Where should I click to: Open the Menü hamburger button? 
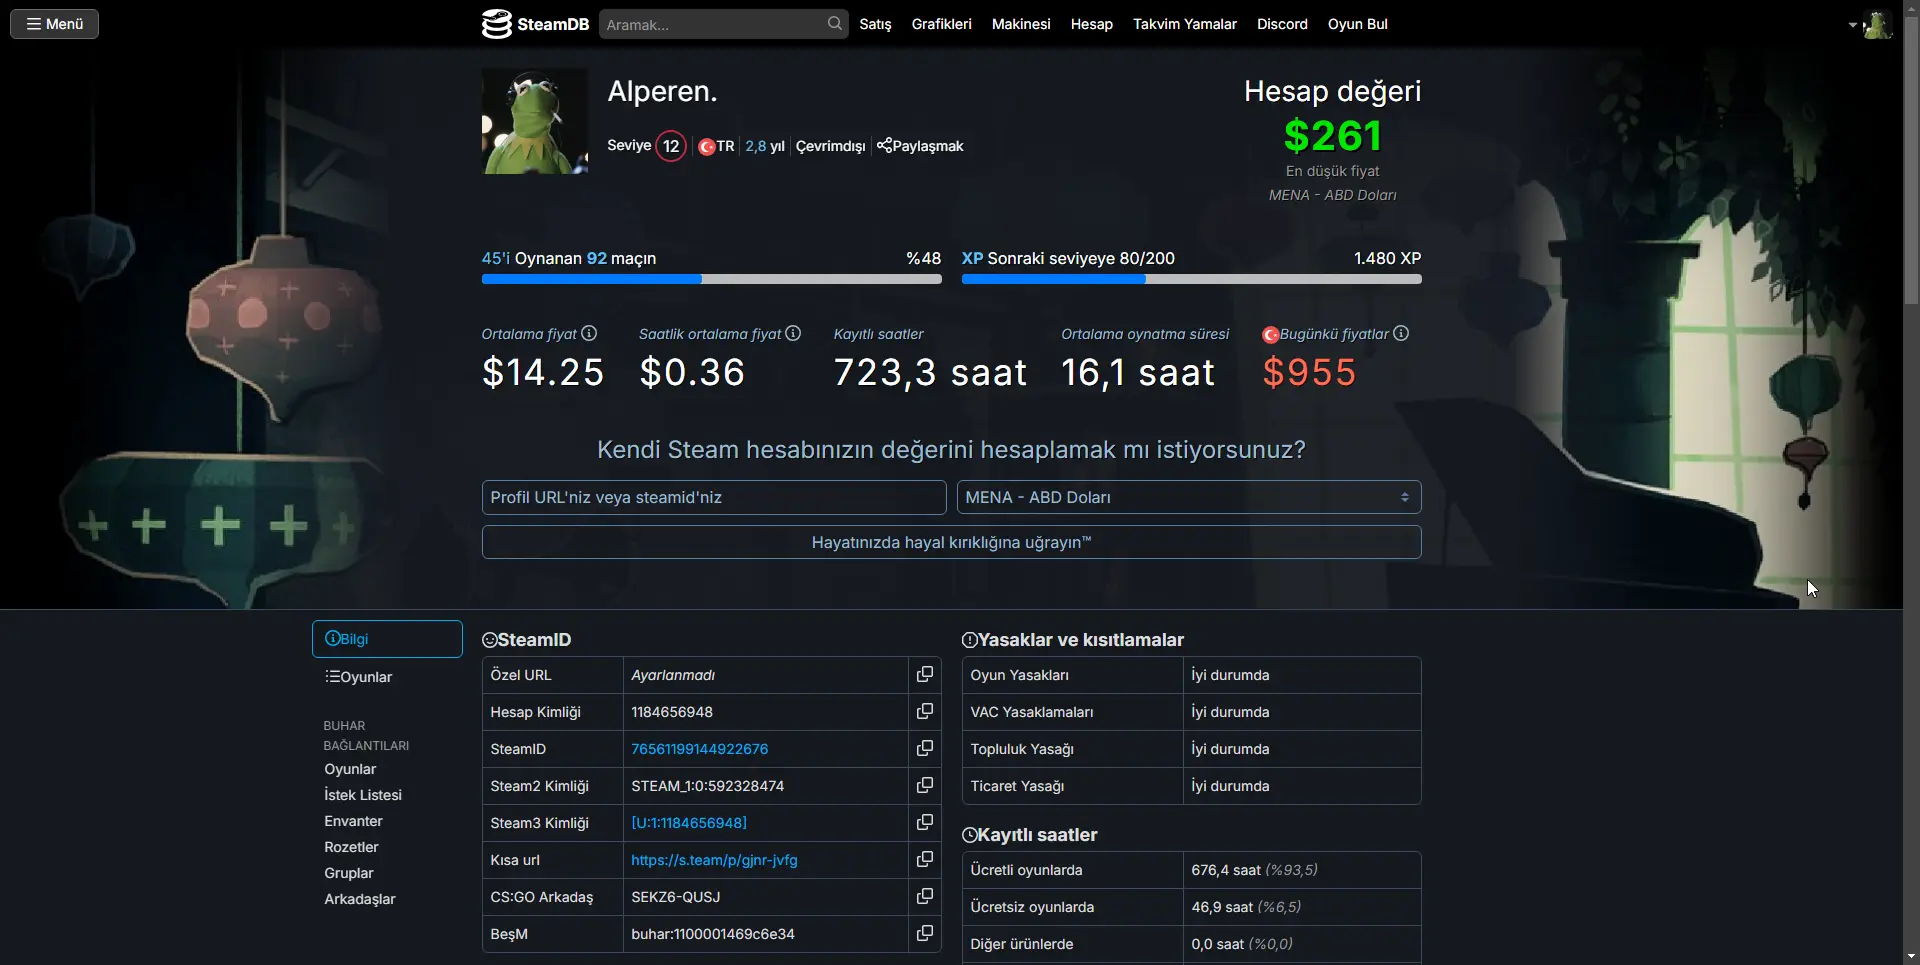(54, 24)
